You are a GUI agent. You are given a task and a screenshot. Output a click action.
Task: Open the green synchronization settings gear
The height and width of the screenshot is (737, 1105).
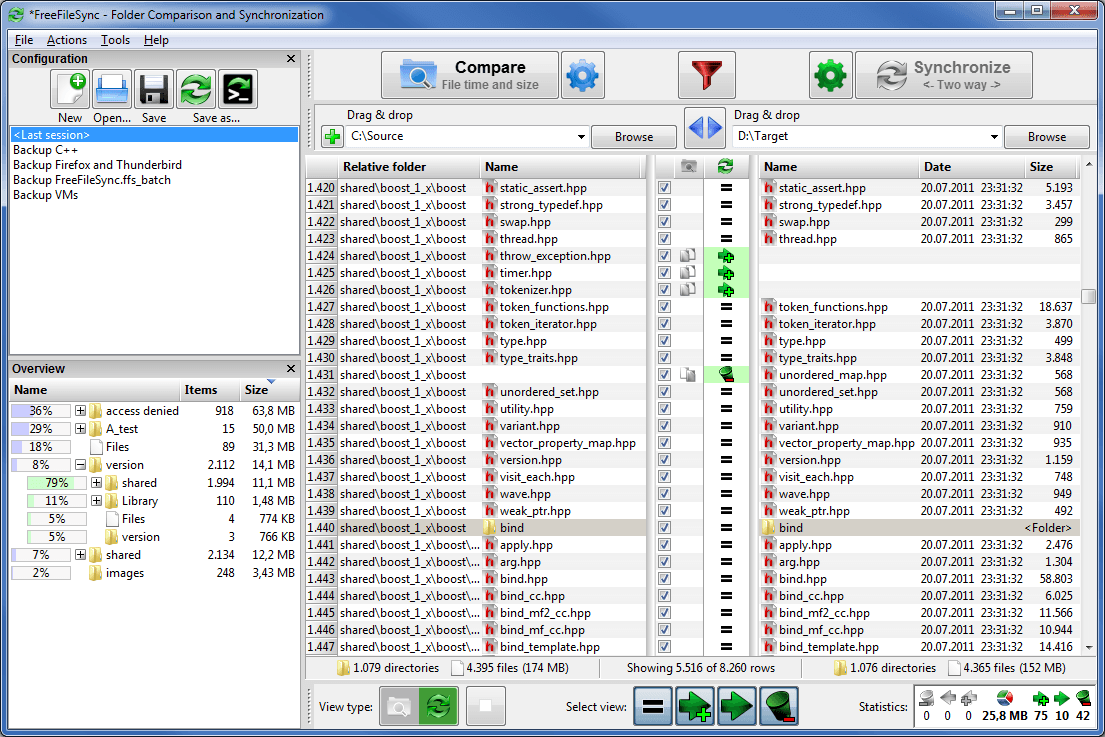coord(830,74)
